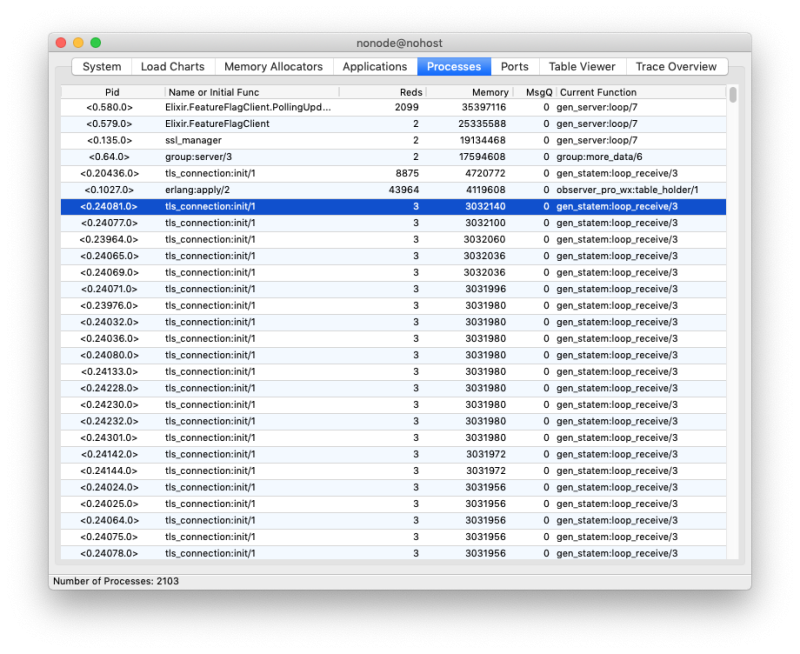Switch to the System tab

click(x=100, y=66)
